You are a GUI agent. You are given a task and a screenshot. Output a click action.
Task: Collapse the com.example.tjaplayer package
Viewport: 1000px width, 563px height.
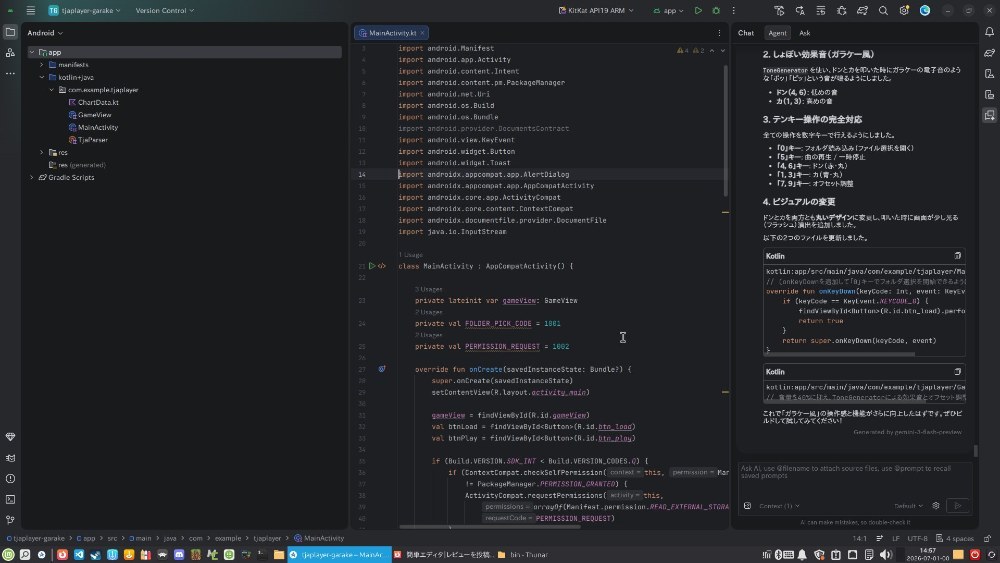click(52, 90)
